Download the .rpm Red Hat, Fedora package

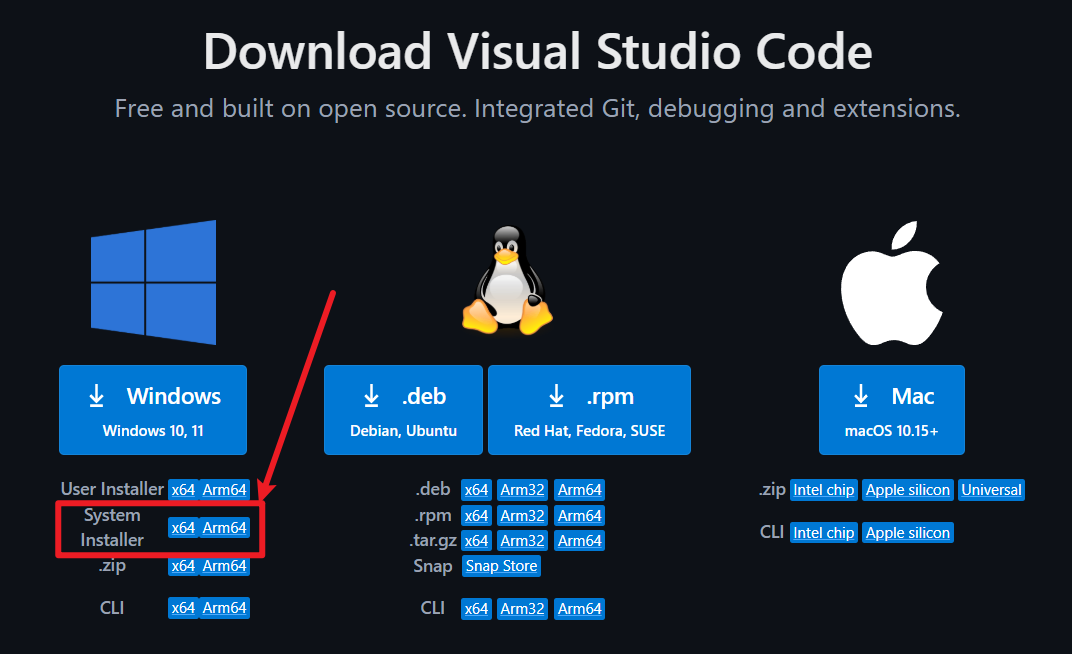point(589,410)
